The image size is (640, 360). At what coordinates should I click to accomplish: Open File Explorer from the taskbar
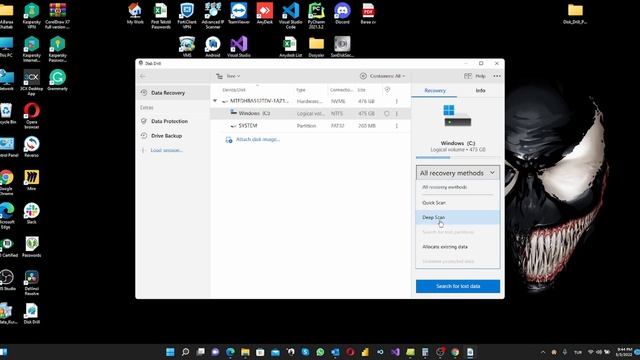(245, 352)
